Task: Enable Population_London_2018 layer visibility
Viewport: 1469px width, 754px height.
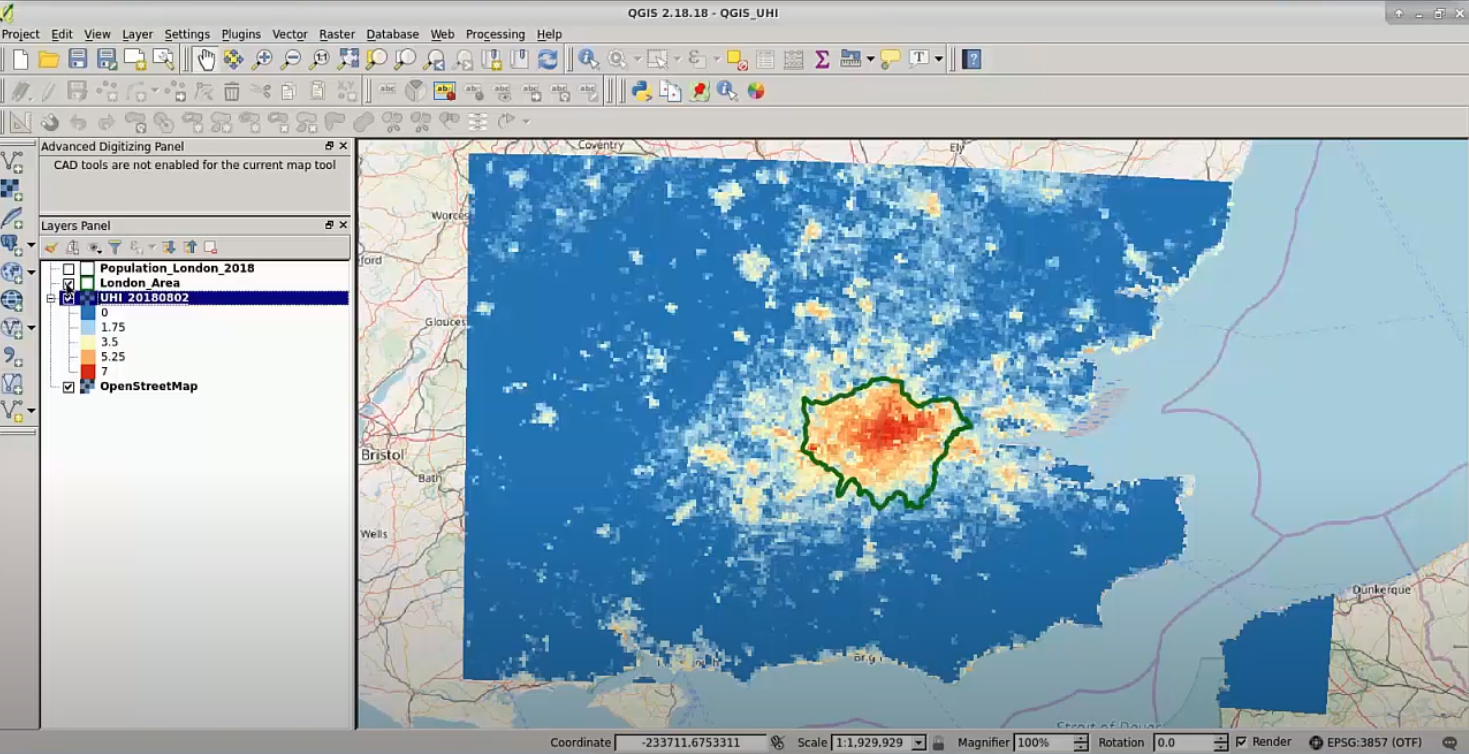Action: point(69,269)
